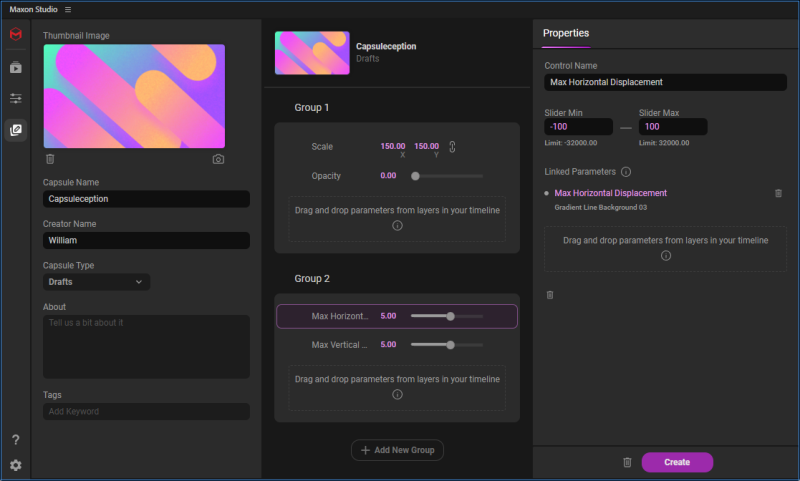
Task: Select the Scale control label
Action: pos(322,146)
